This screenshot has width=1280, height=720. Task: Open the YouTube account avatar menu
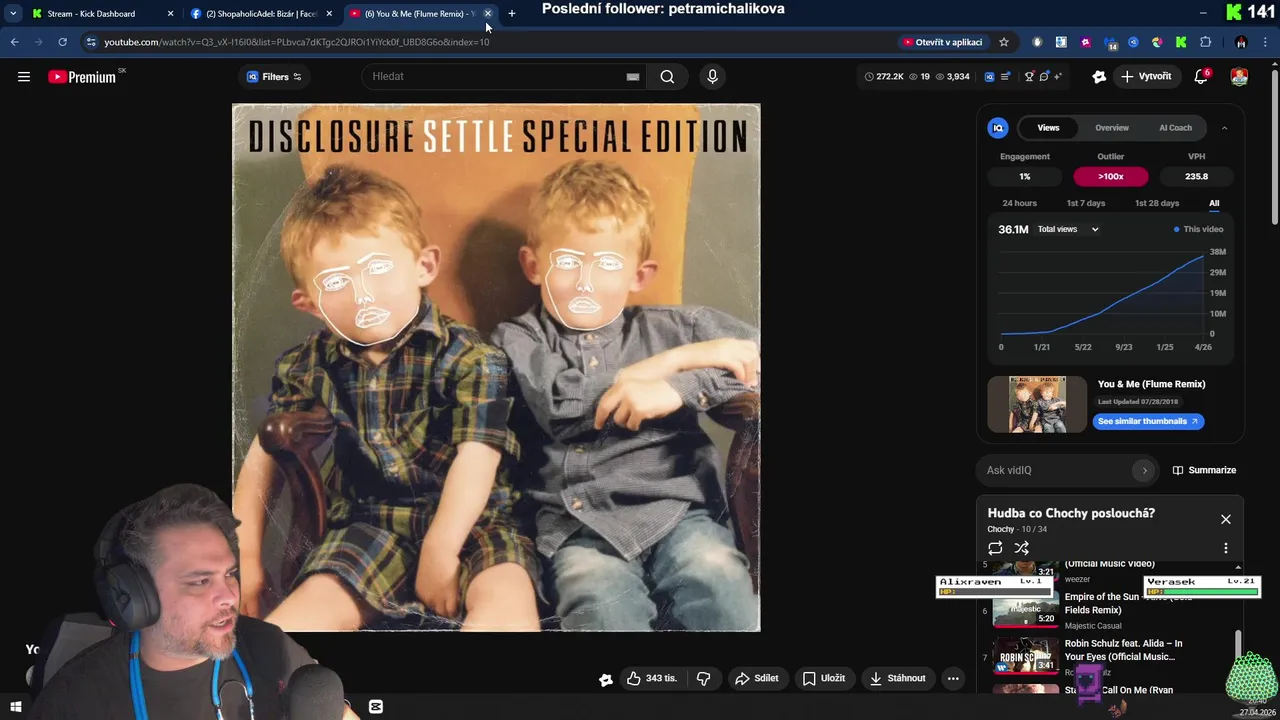coord(1239,76)
